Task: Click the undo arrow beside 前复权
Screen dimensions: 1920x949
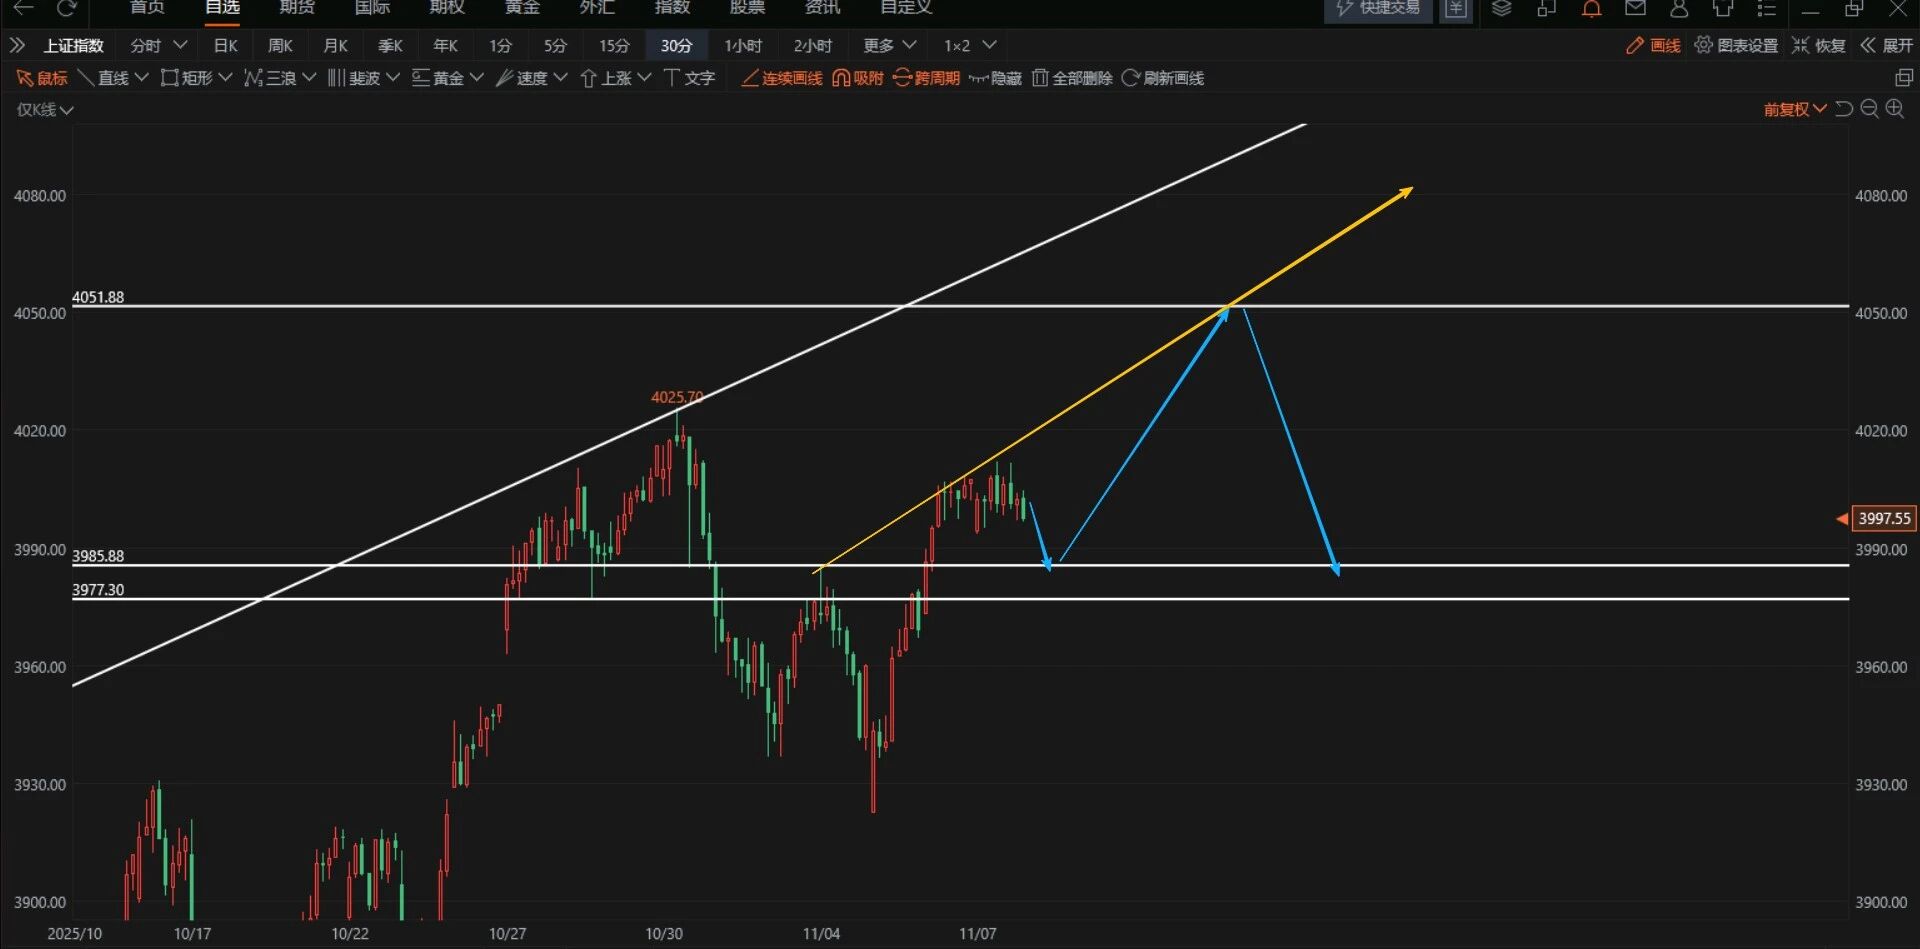Action: tap(1844, 109)
